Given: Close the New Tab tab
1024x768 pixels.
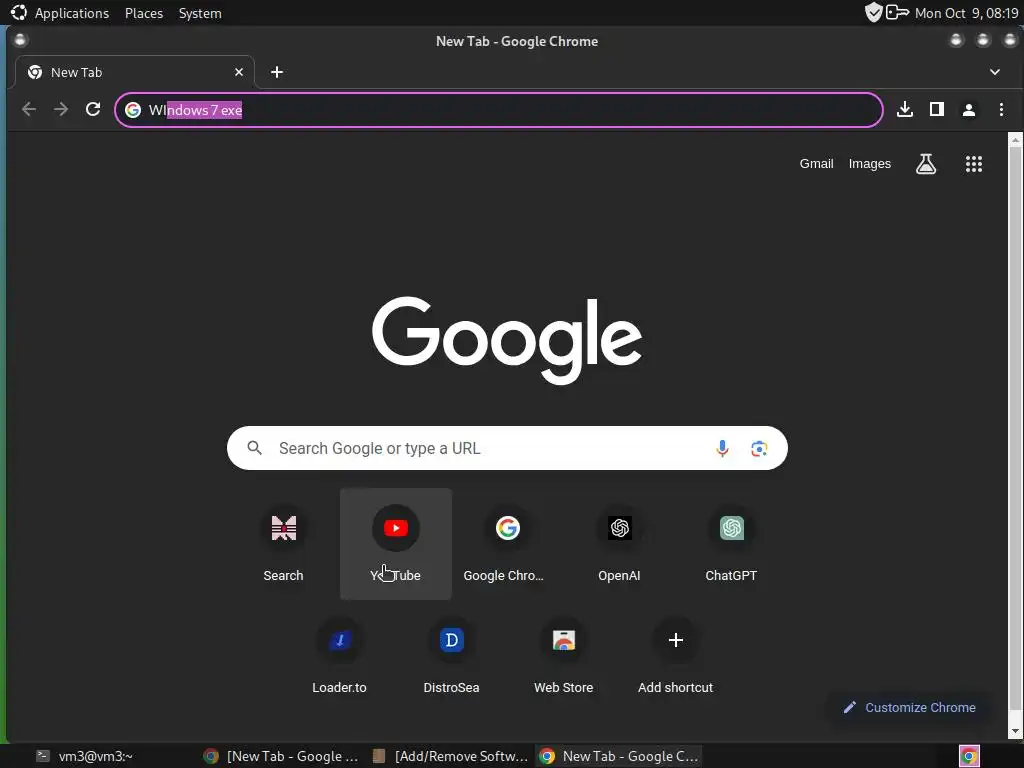Looking at the screenshot, I should (x=239, y=72).
